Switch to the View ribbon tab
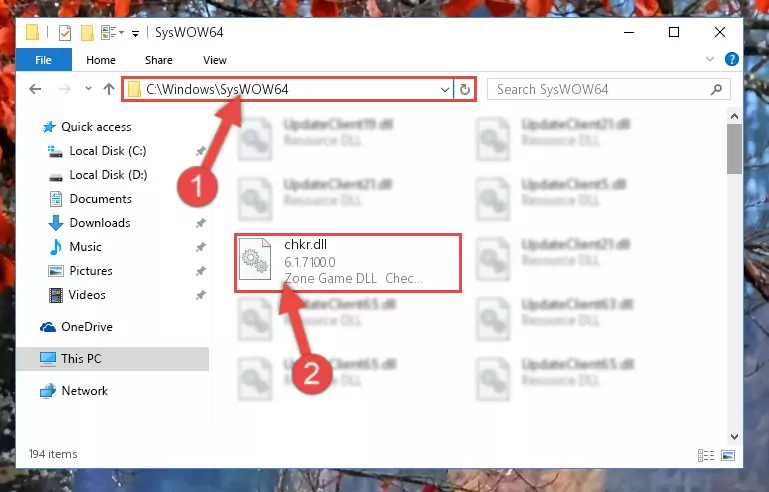 pos(215,60)
